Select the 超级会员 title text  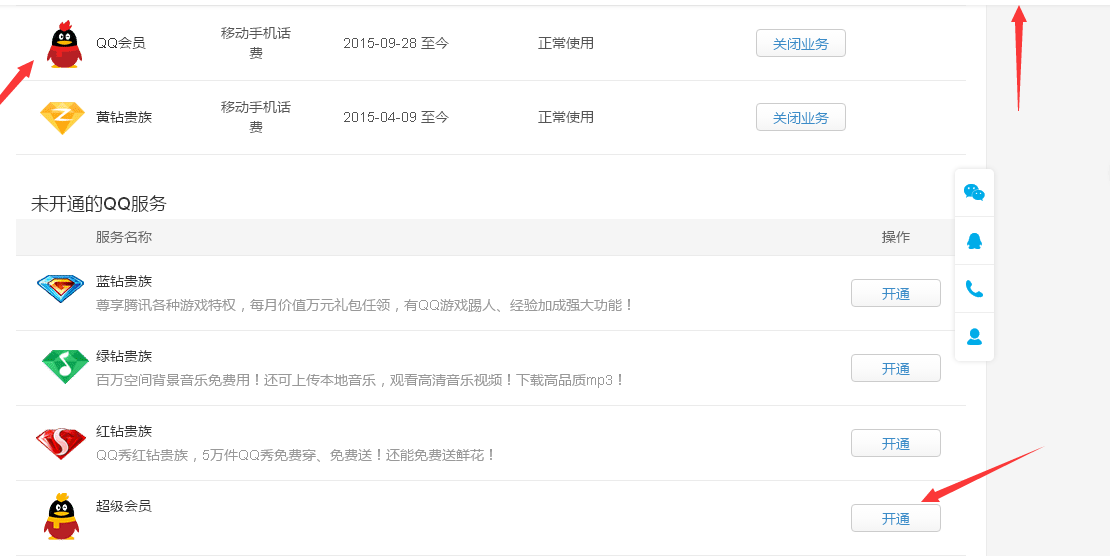pyautogui.click(x=124, y=506)
